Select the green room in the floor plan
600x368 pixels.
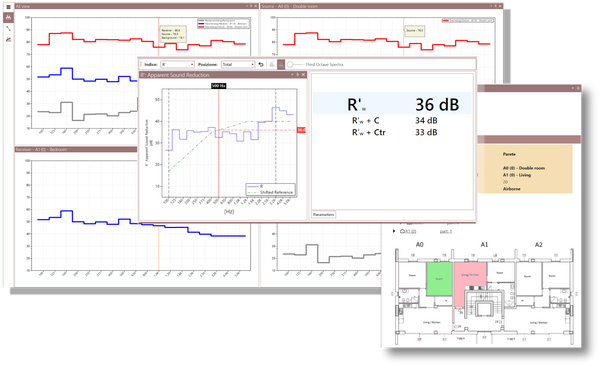439,278
